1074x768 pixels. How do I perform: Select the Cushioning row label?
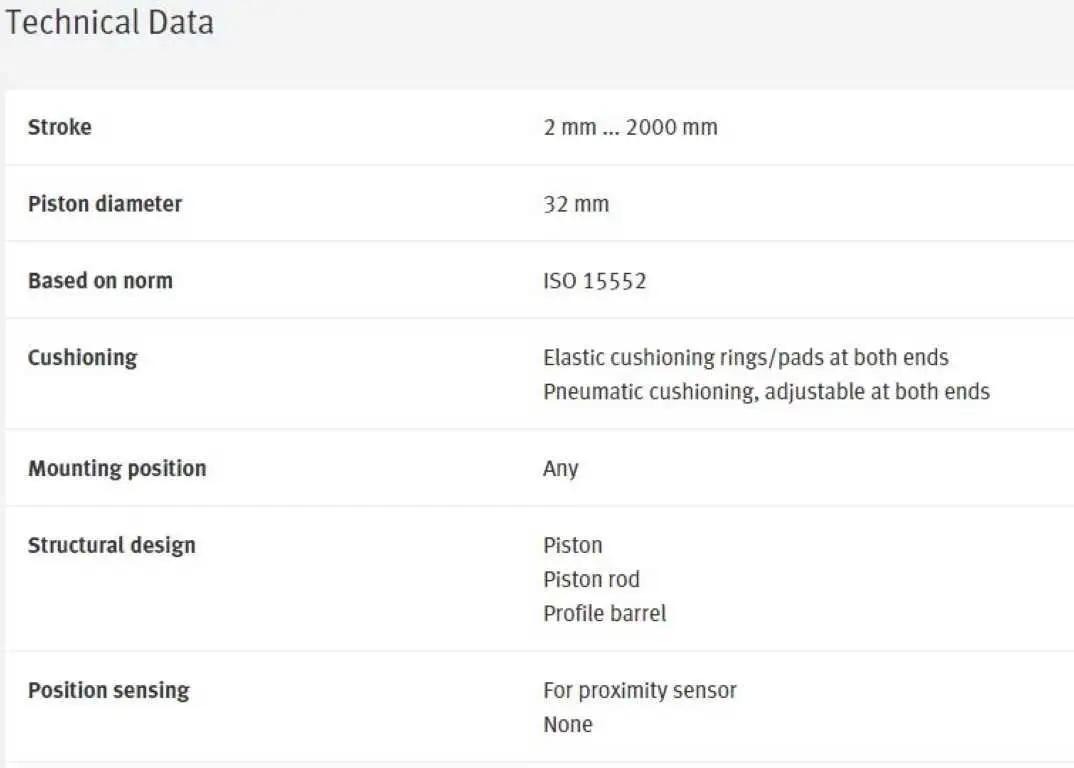point(82,358)
